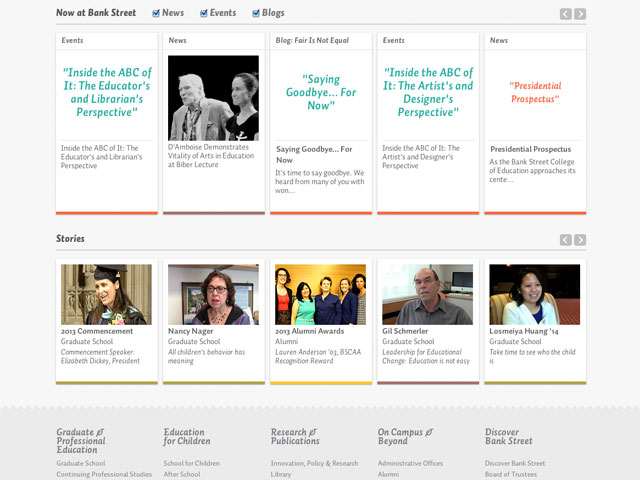Image resolution: width=640 pixels, height=480 pixels.
Task: Click the bold 'Presidential Prospectus' title text
Action: pos(531,149)
